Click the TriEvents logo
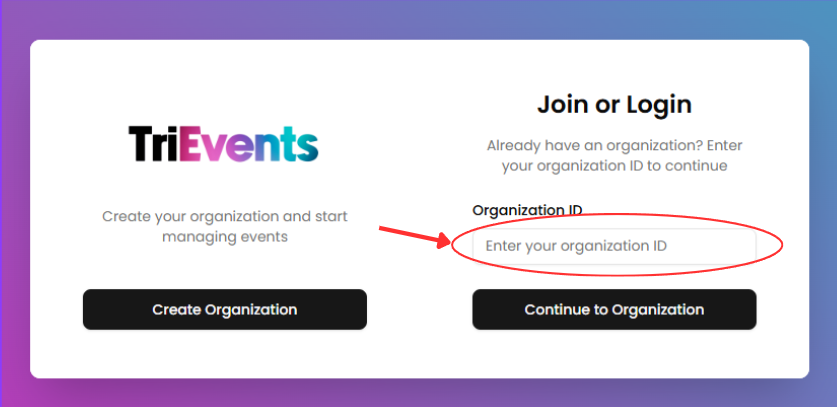Screen dimensions: 837x407 tap(224, 145)
